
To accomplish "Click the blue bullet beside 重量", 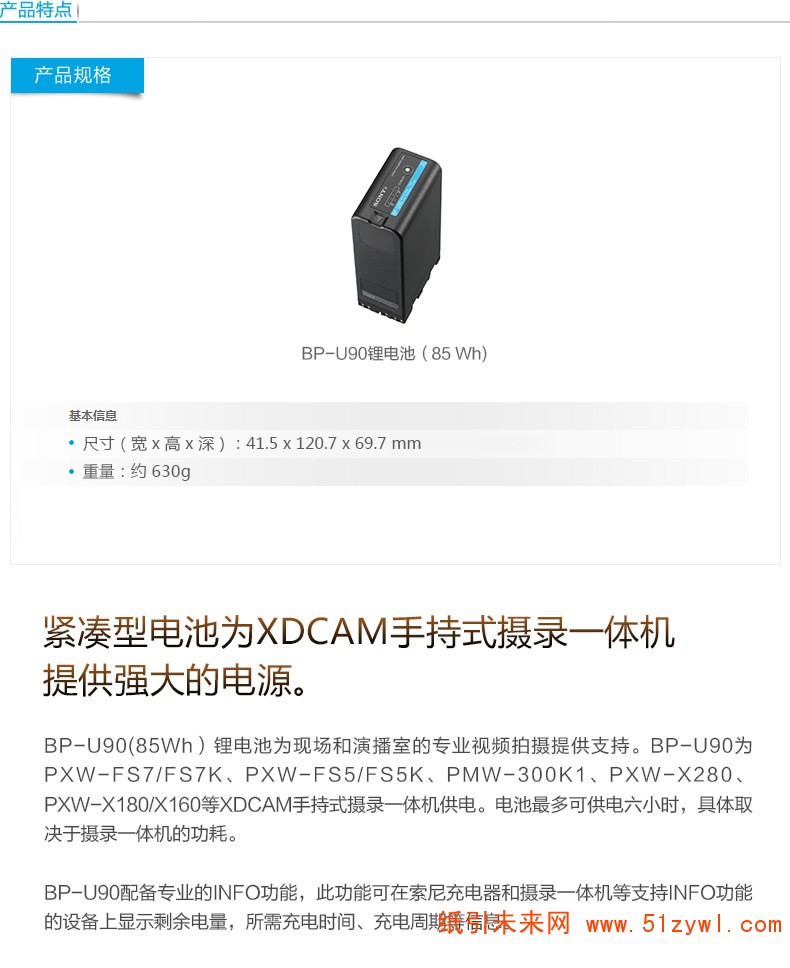I will click(72, 471).
